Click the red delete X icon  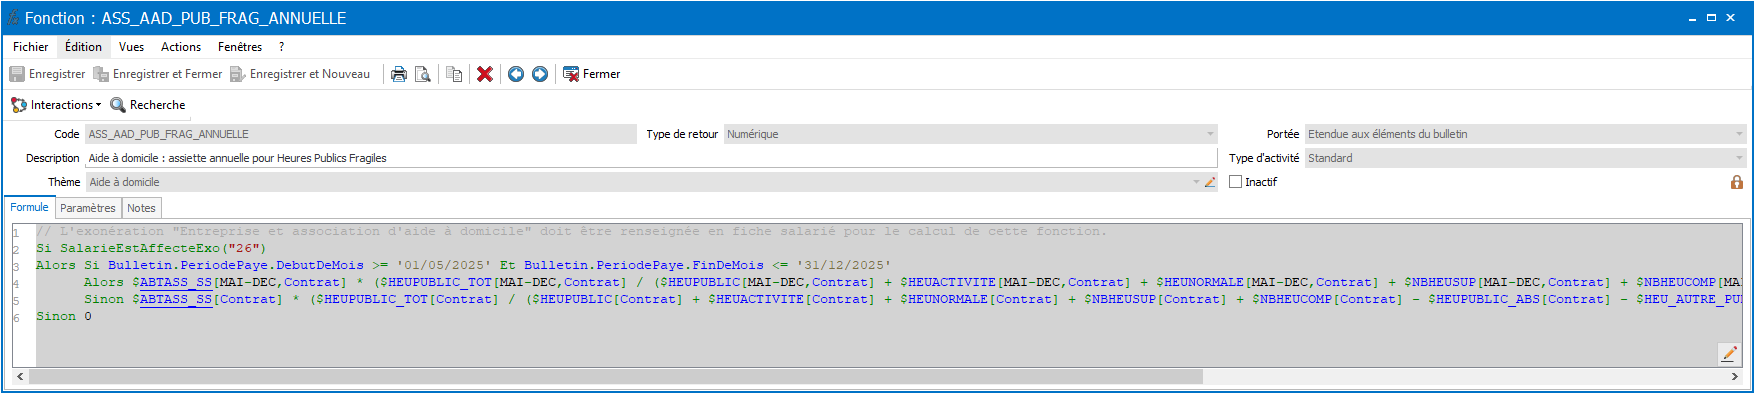[x=485, y=74]
